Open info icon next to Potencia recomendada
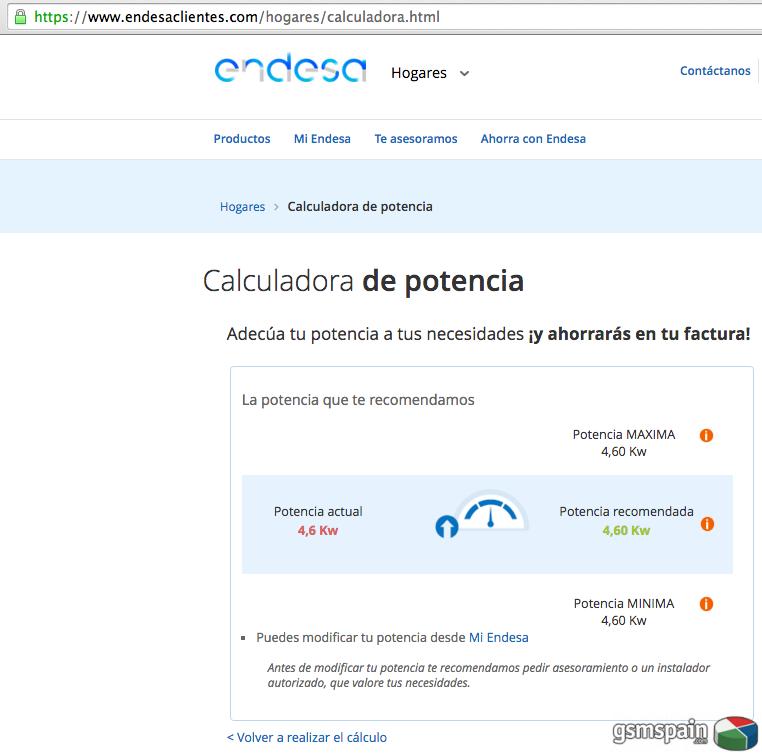The image size is (762, 754). coord(707,524)
